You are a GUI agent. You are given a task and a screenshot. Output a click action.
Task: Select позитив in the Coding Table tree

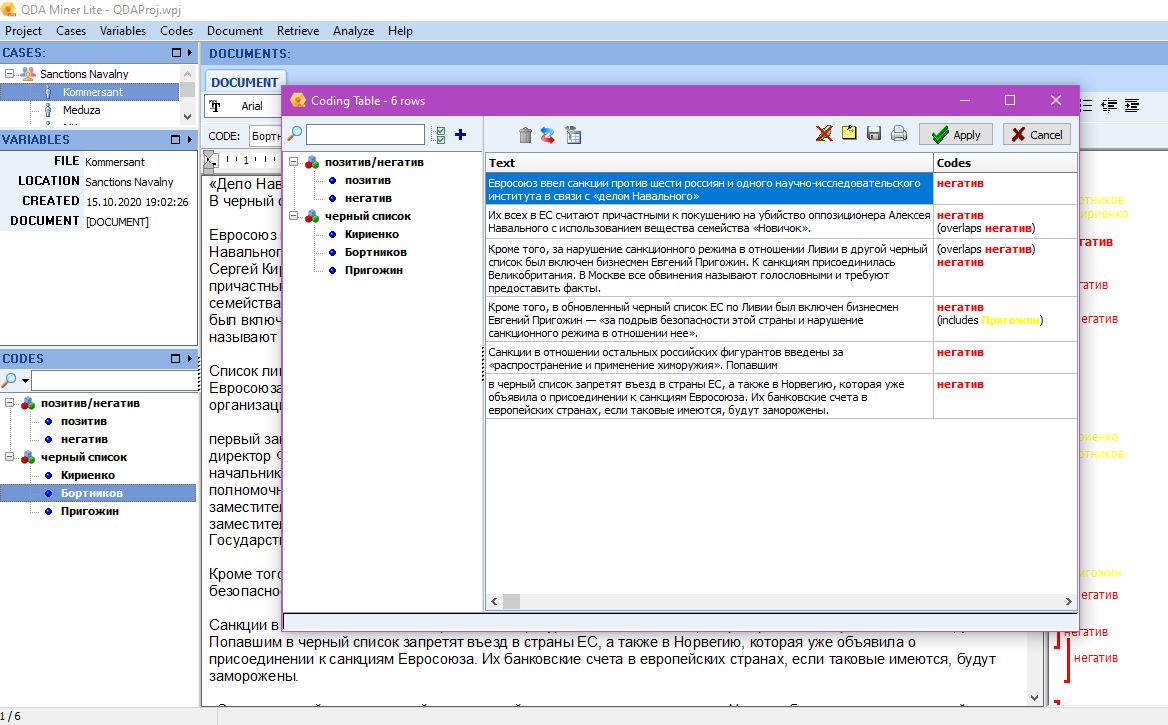coord(367,180)
